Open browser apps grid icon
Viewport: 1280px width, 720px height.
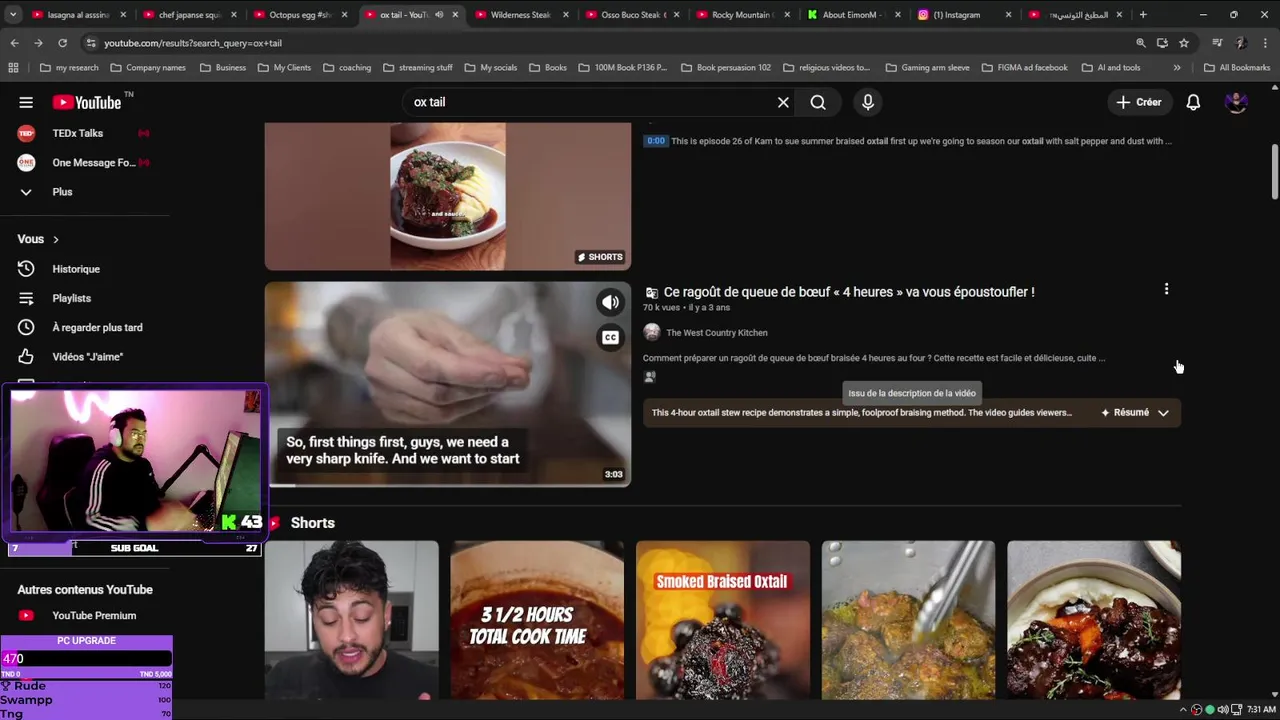point(13,68)
